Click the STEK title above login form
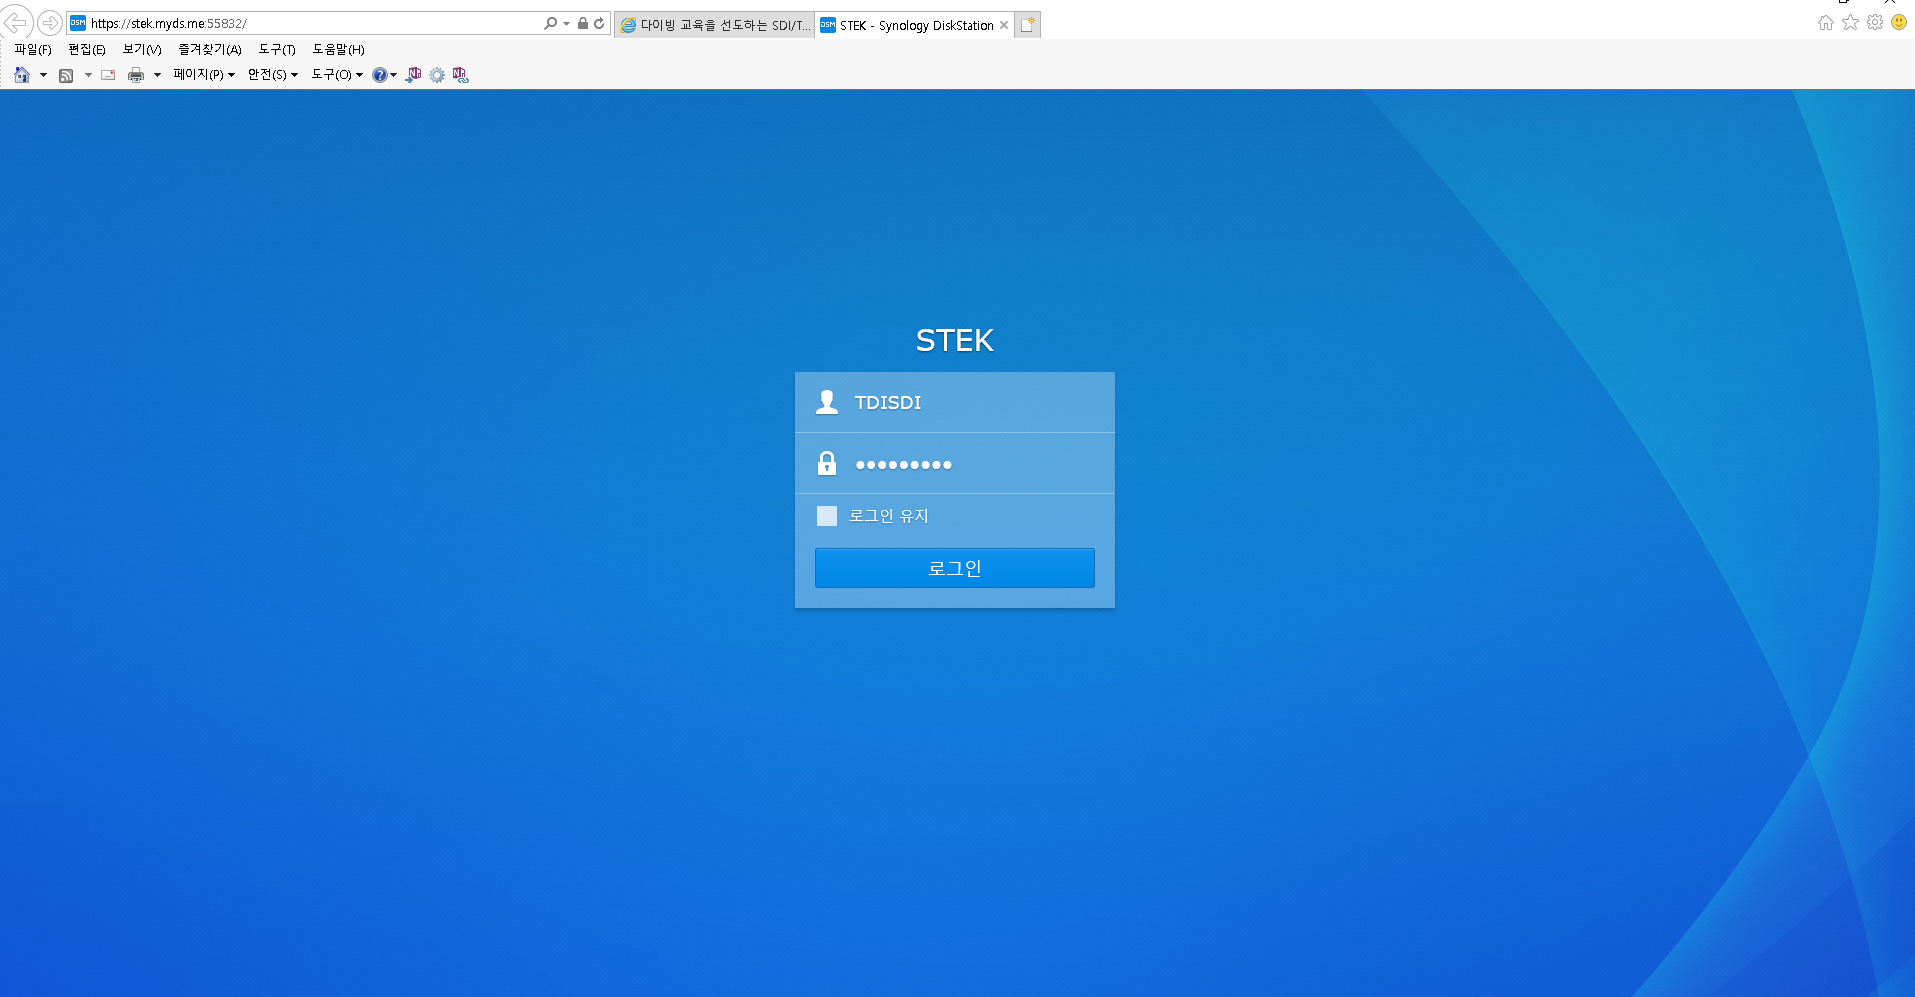The height and width of the screenshot is (997, 1915). [955, 341]
